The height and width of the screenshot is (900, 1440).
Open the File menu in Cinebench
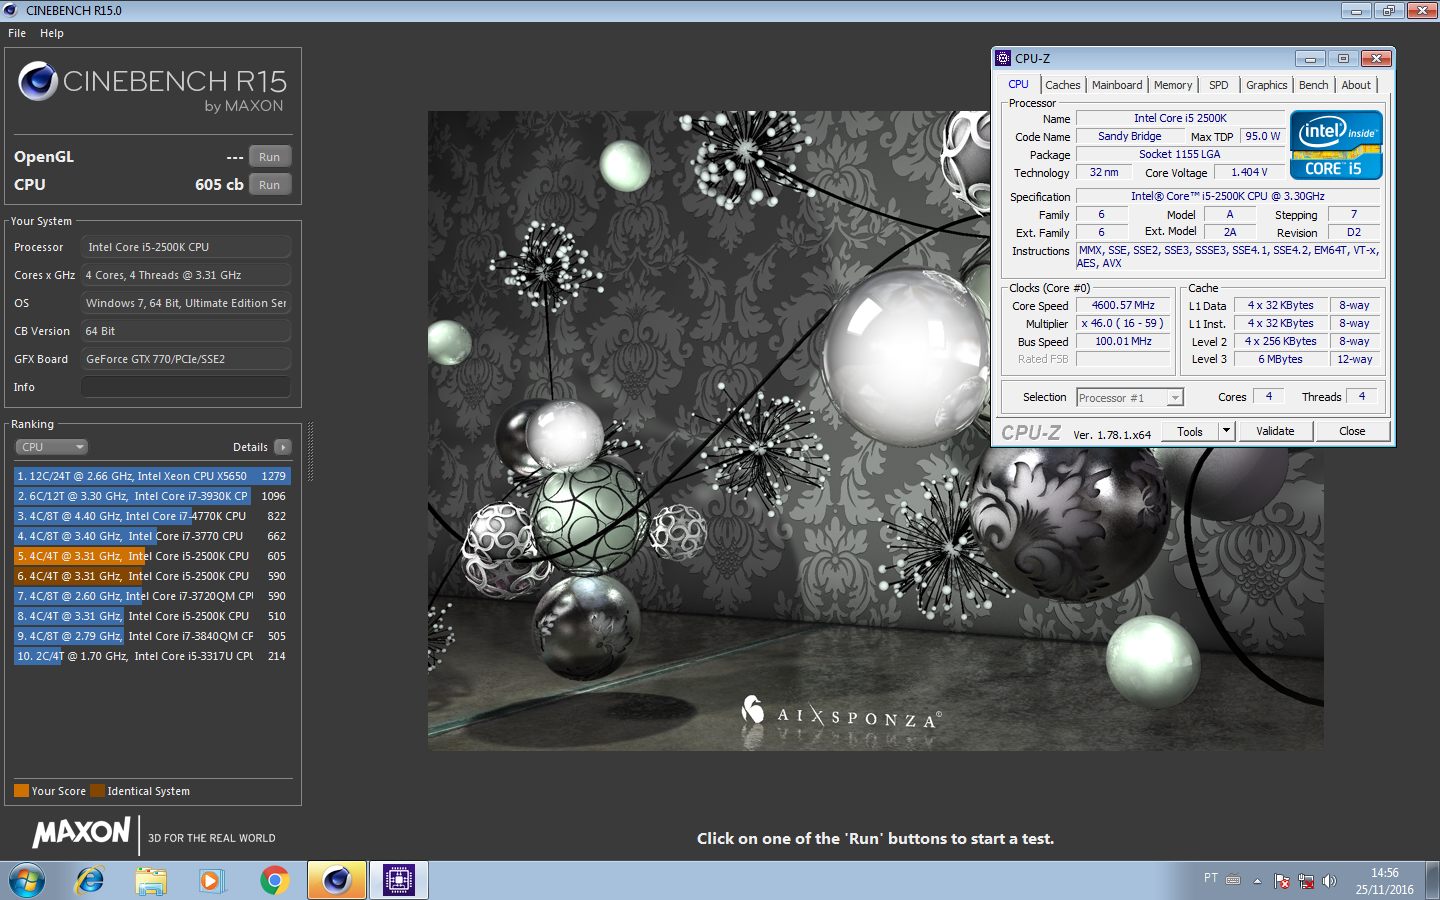coord(17,33)
